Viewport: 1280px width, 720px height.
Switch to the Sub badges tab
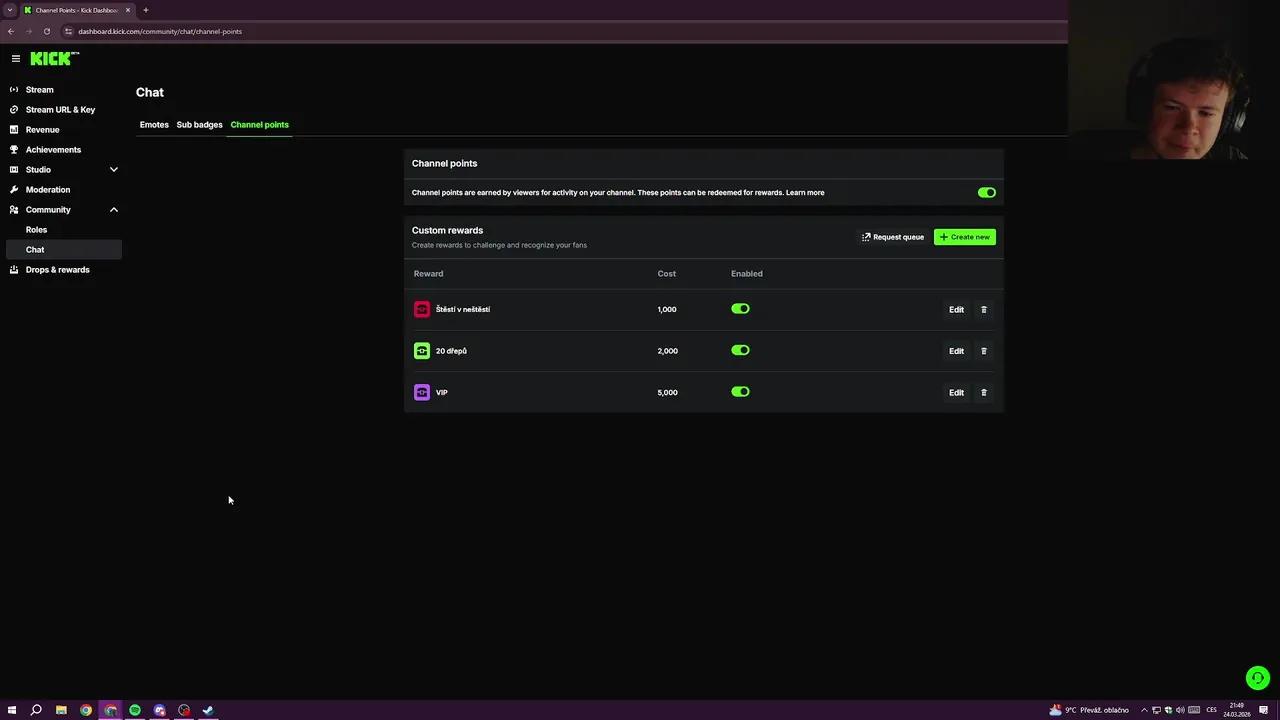(199, 125)
